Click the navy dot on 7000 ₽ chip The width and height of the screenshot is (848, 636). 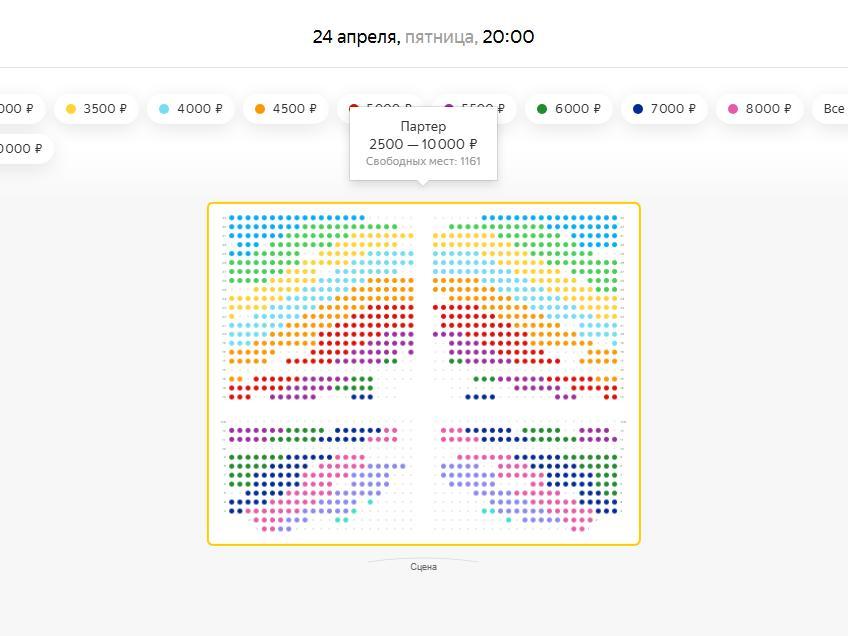click(x=638, y=108)
